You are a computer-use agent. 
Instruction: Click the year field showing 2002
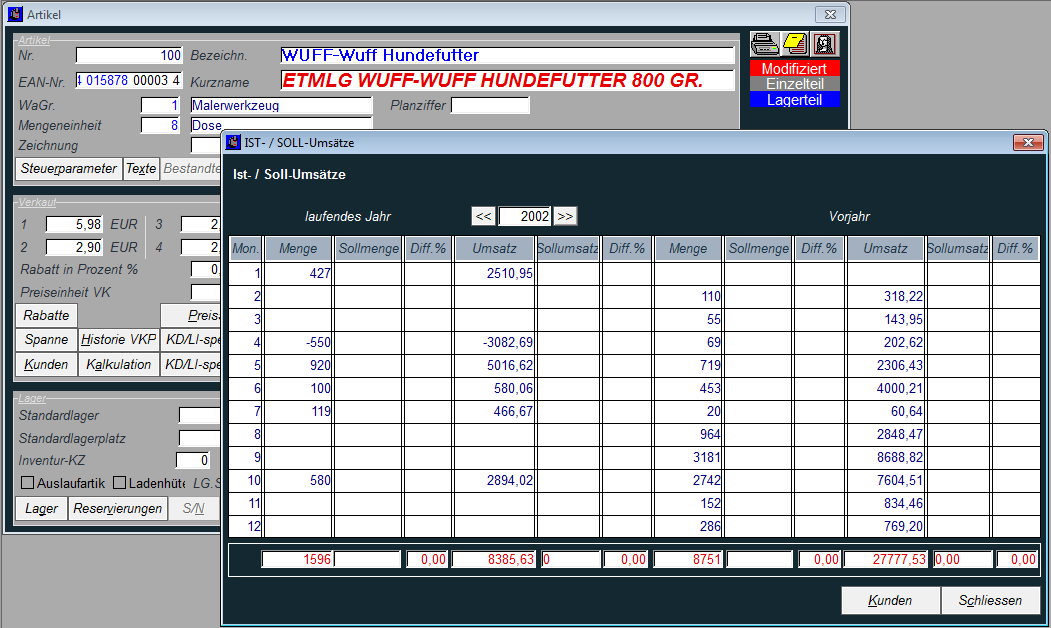tap(525, 216)
